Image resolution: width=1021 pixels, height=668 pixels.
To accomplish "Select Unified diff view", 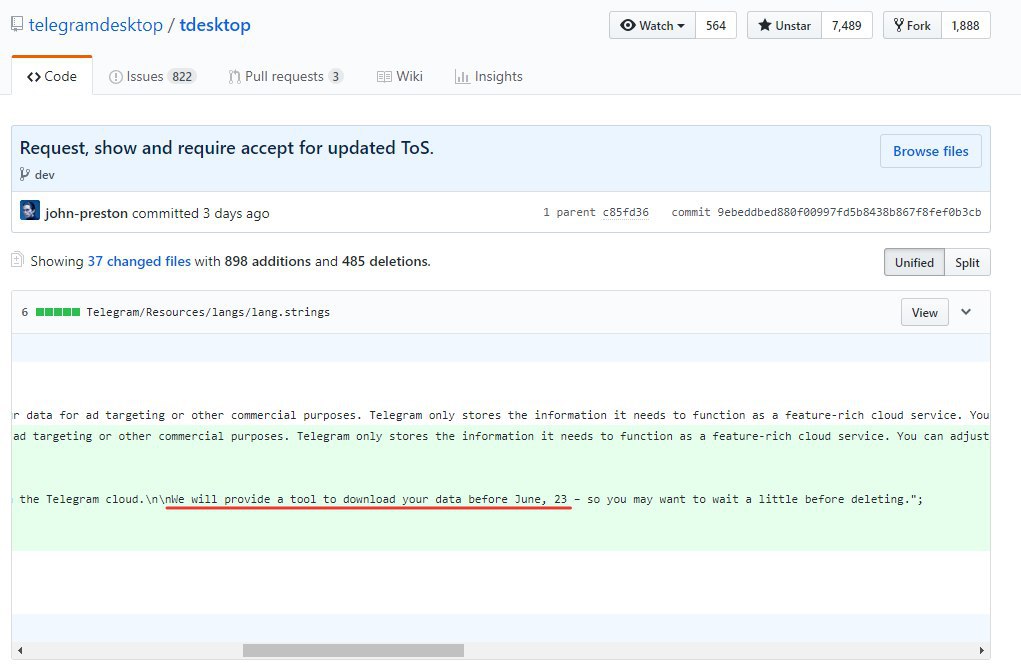I will [x=914, y=262].
